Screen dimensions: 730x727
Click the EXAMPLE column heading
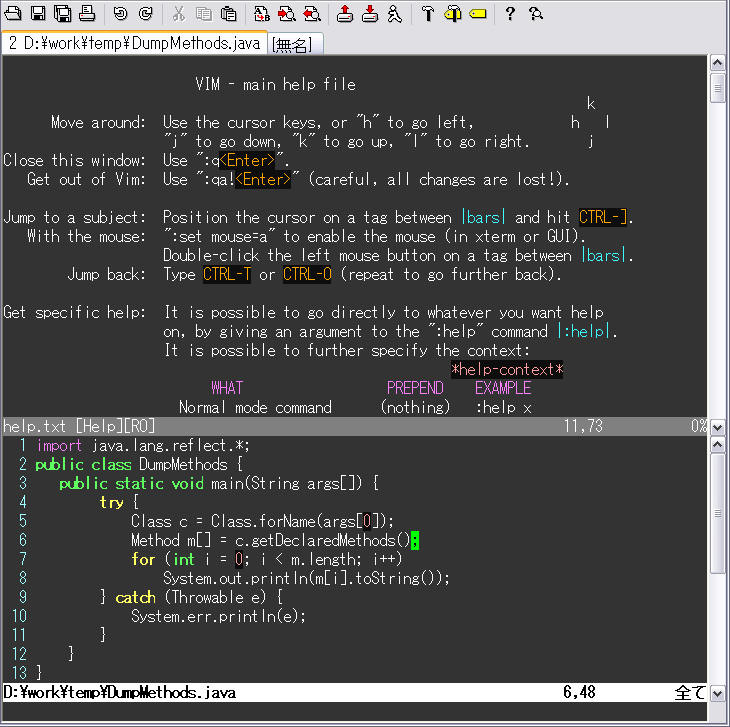pos(503,388)
